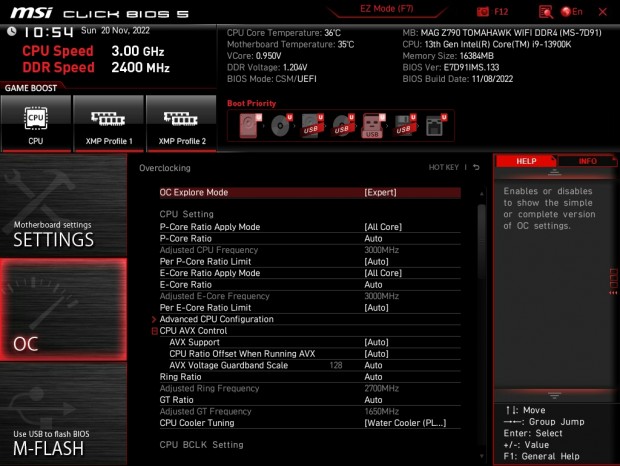Screen dimensions: 620x466
Task: Enable XMP Profile 2
Action: click(181, 123)
